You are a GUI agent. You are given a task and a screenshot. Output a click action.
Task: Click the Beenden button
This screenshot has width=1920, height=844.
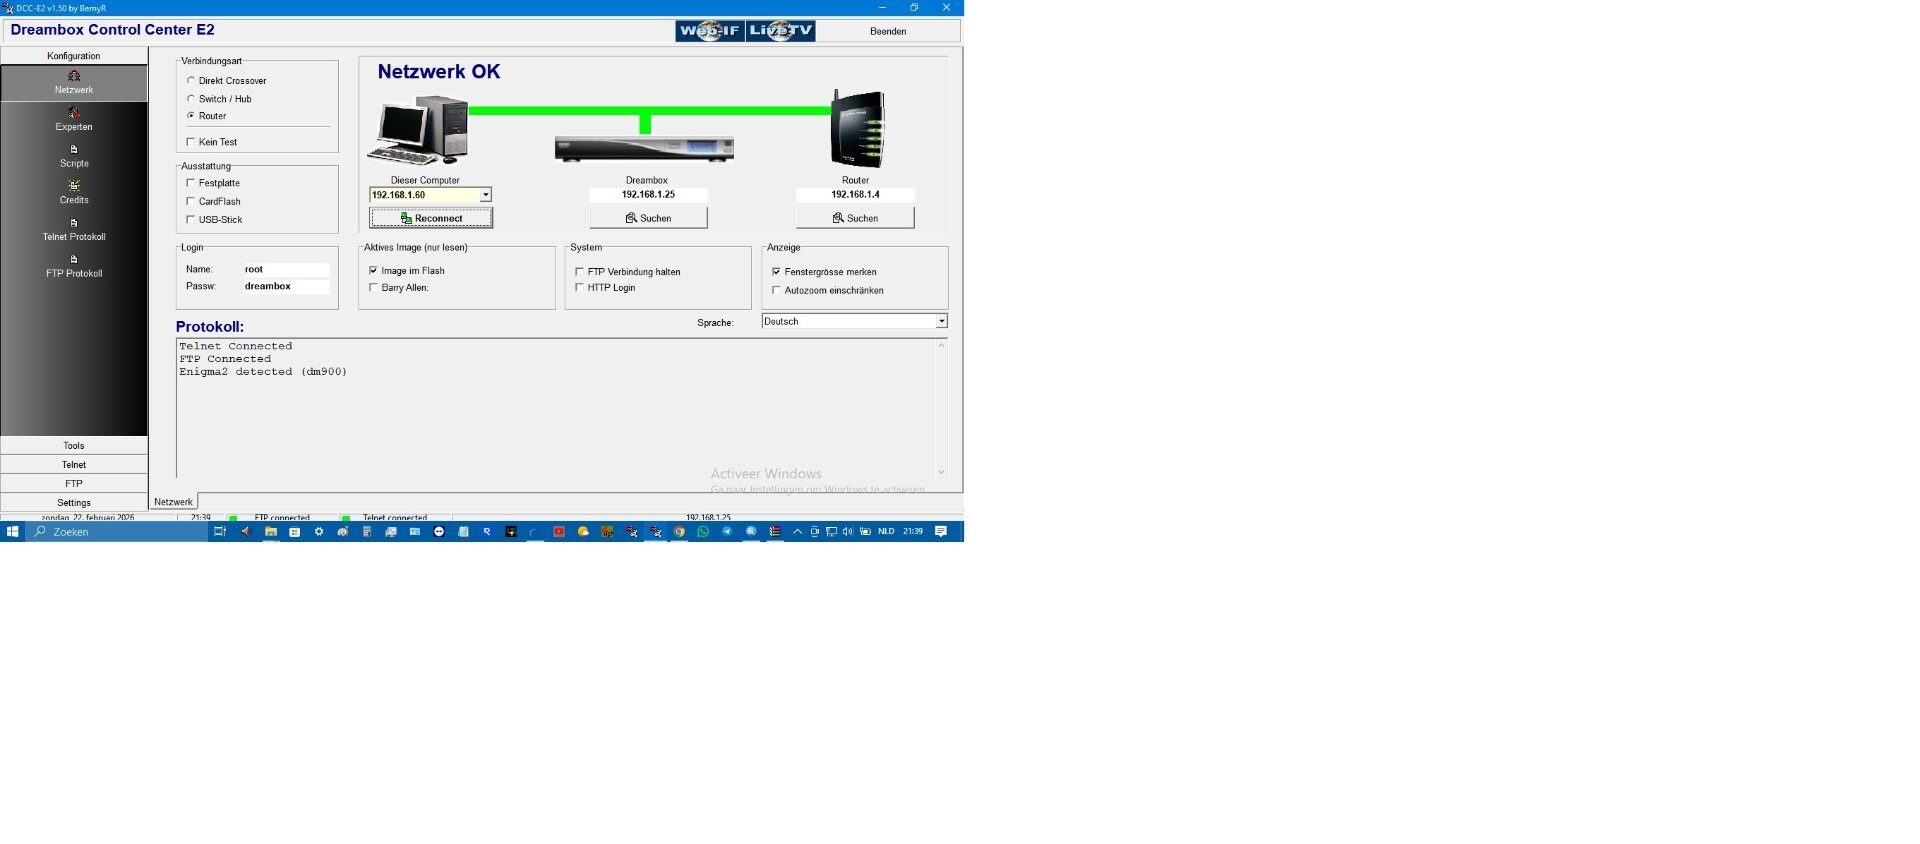888,31
